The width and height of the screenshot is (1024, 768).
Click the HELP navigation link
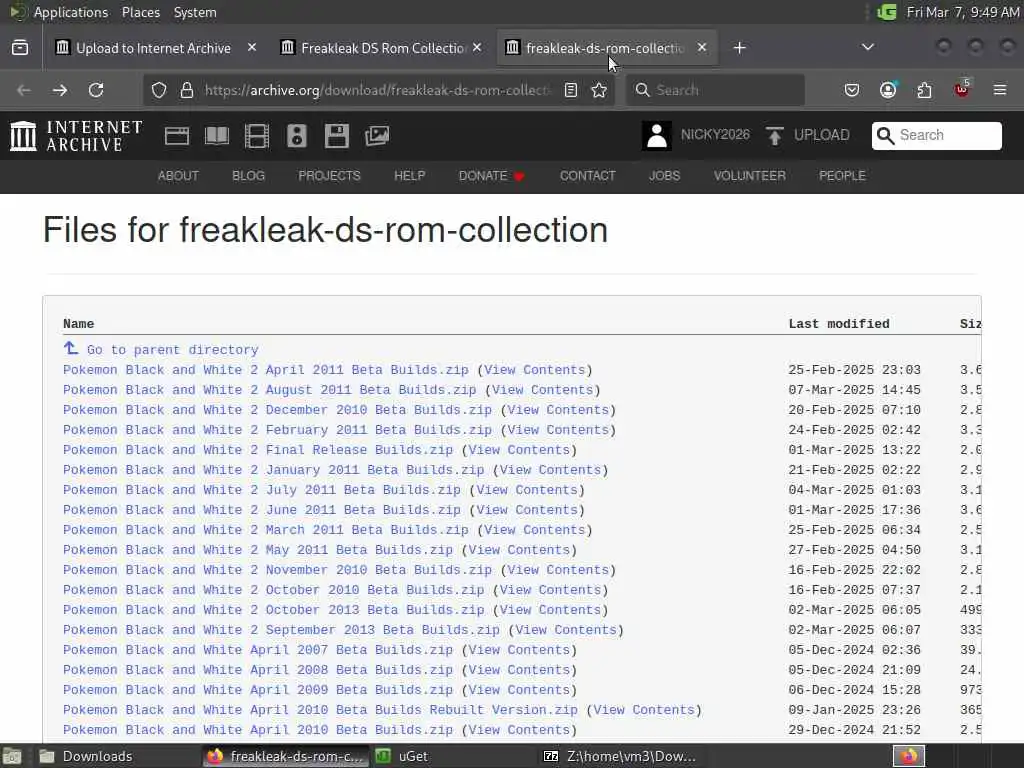(x=409, y=176)
